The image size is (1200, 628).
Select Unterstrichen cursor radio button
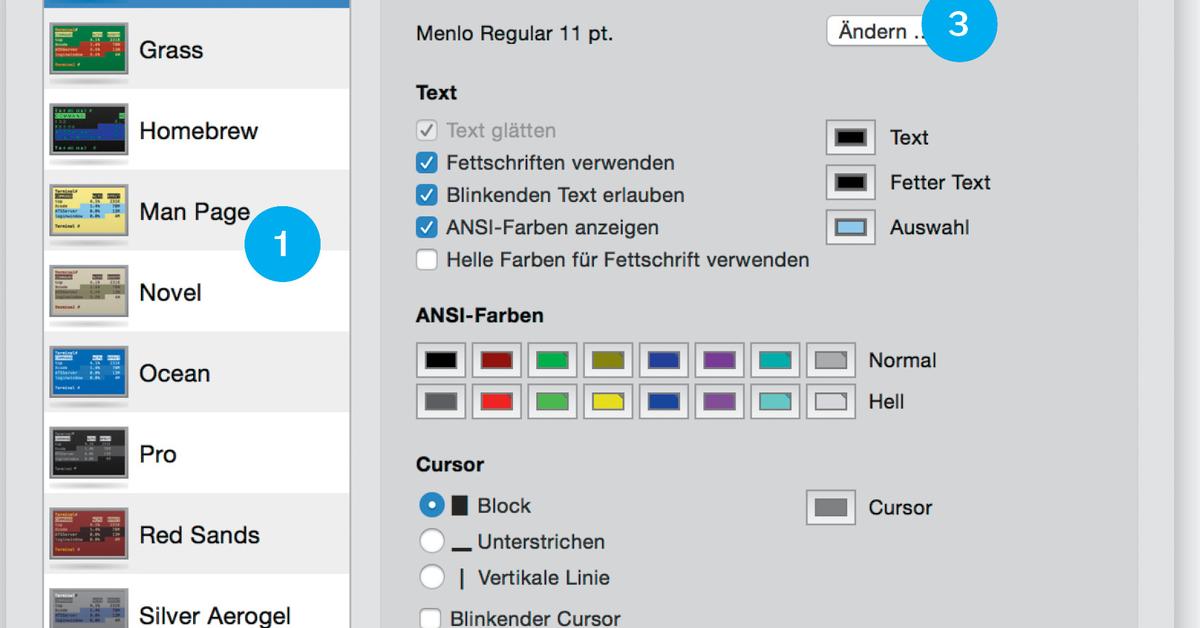(x=432, y=542)
